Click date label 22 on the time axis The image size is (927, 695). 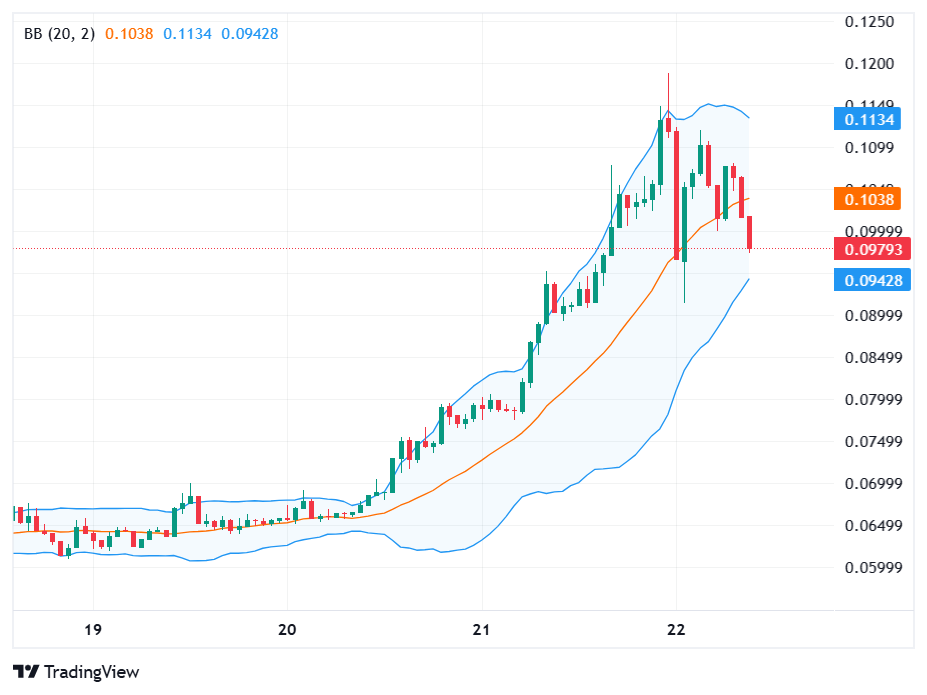pos(676,629)
